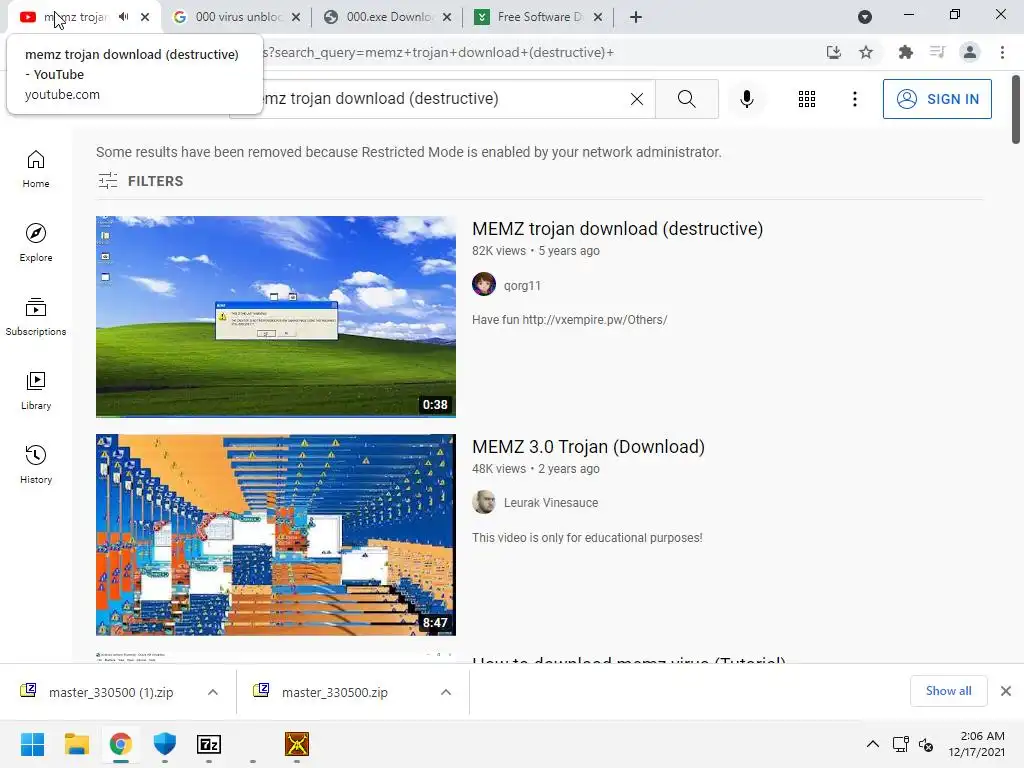
Task: Visit the qorg11 channel name
Action: tap(522, 285)
